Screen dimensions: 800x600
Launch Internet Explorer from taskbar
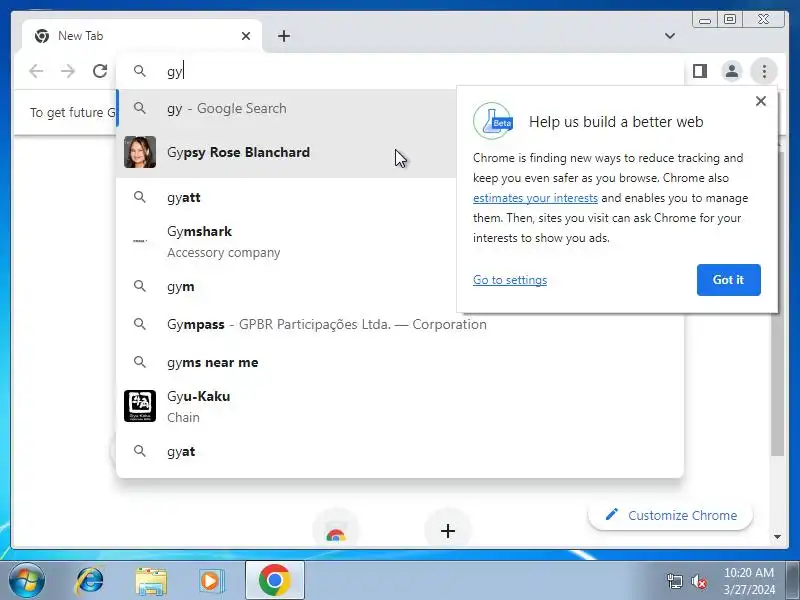tap(90, 581)
